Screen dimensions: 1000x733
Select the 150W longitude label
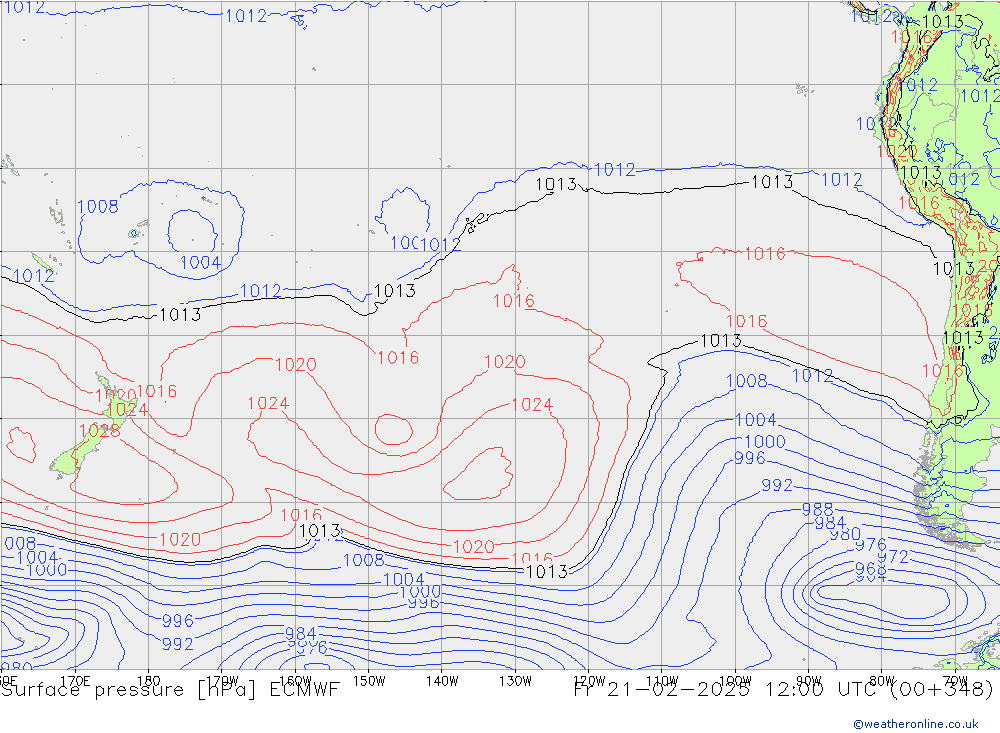[369, 681]
